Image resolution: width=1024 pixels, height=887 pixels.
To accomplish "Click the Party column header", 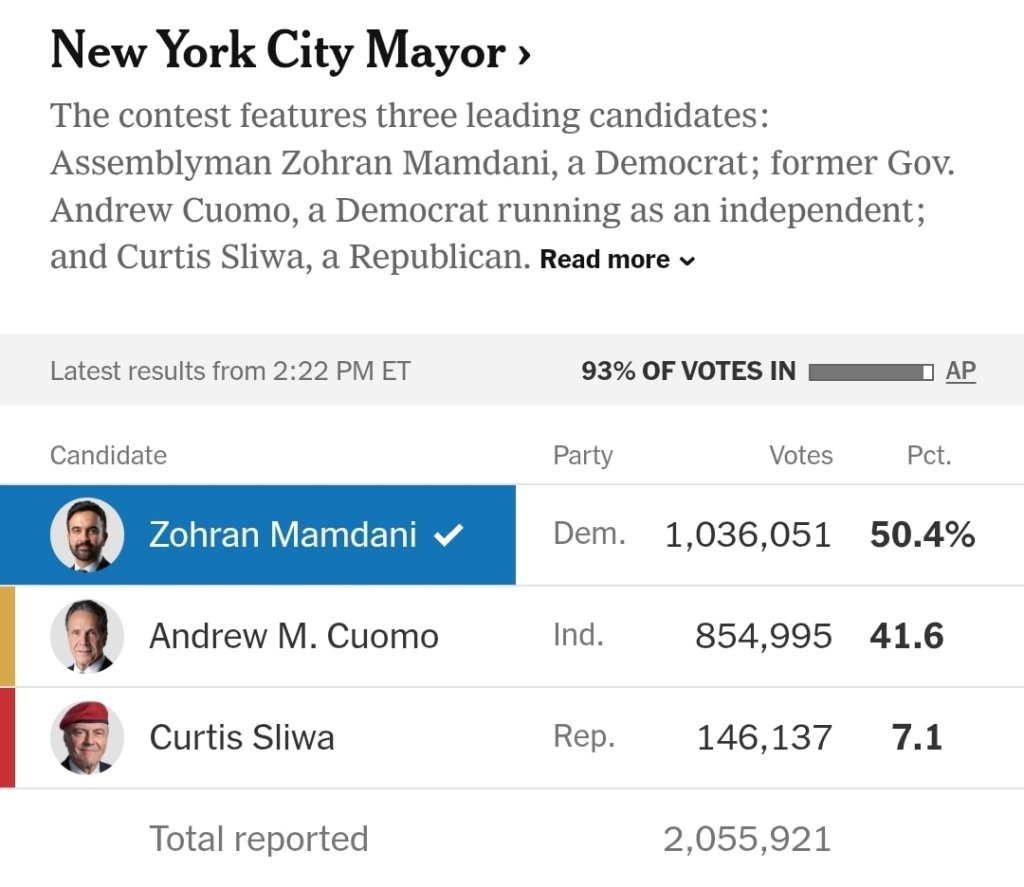I will click(582, 456).
